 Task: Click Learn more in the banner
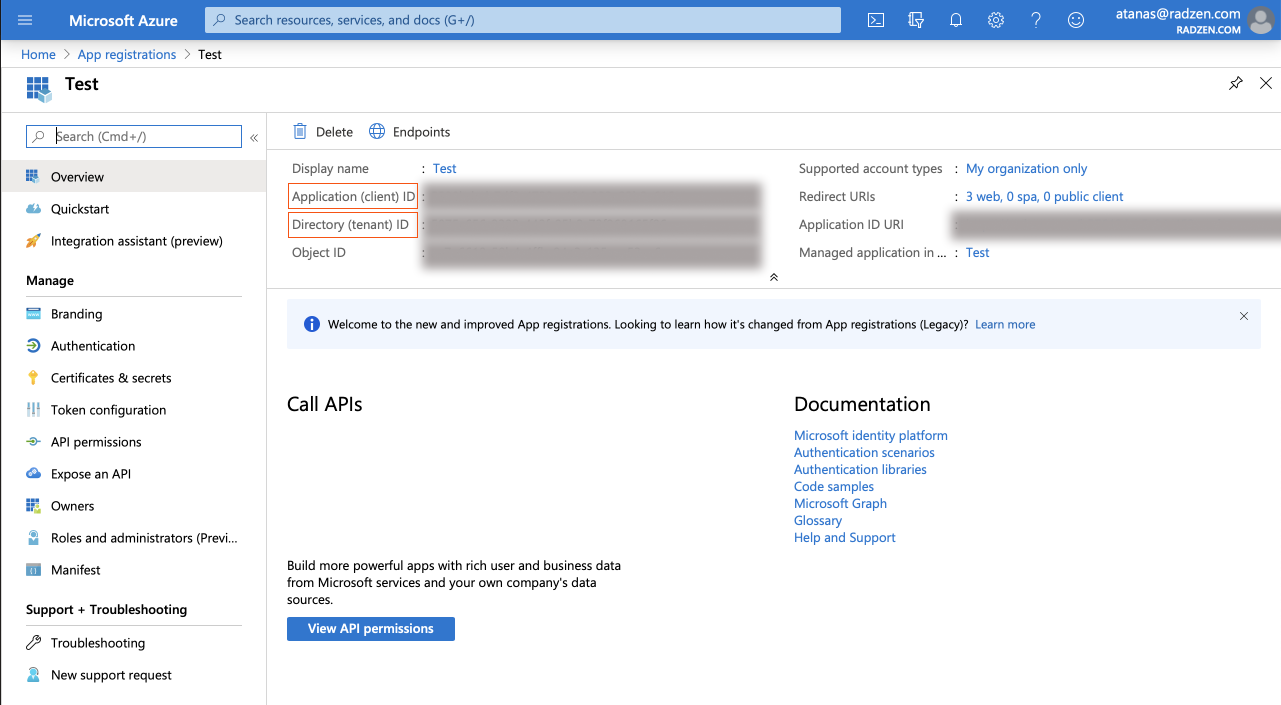1005,324
